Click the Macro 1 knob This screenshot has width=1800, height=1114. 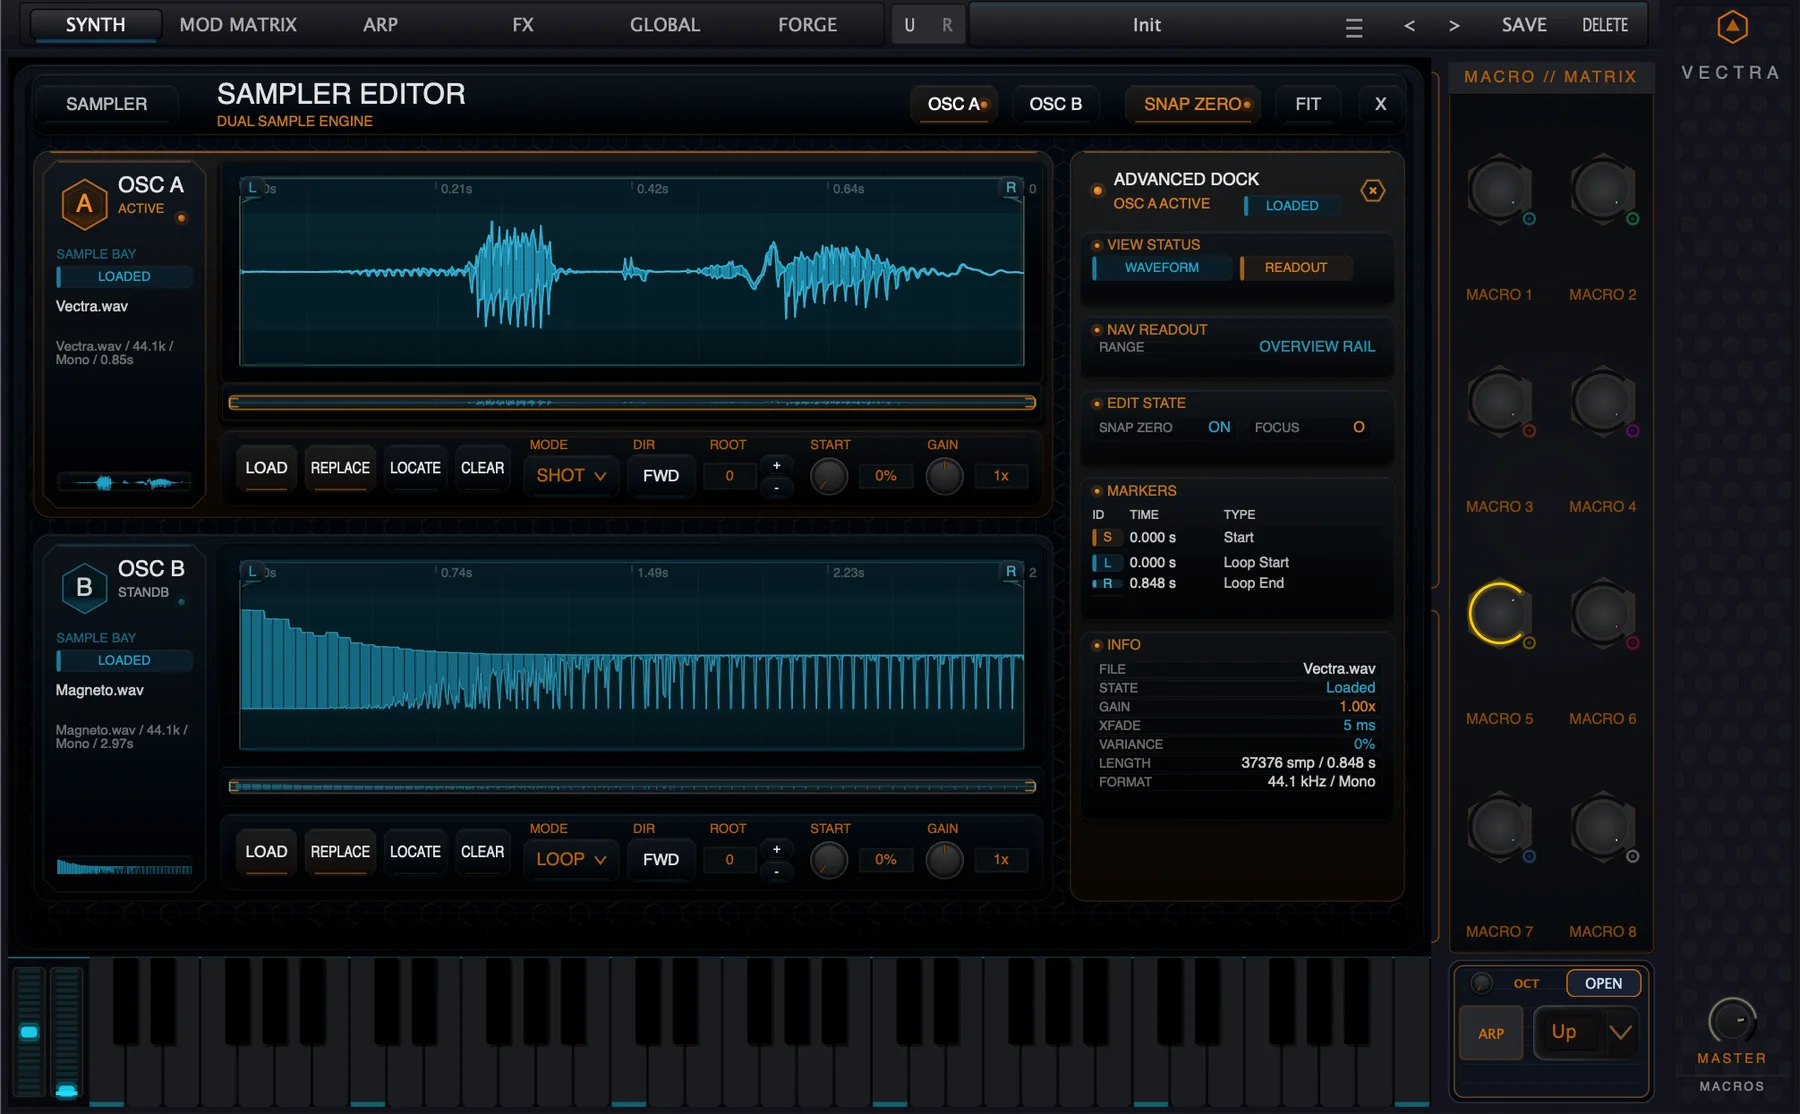pos(1499,189)
